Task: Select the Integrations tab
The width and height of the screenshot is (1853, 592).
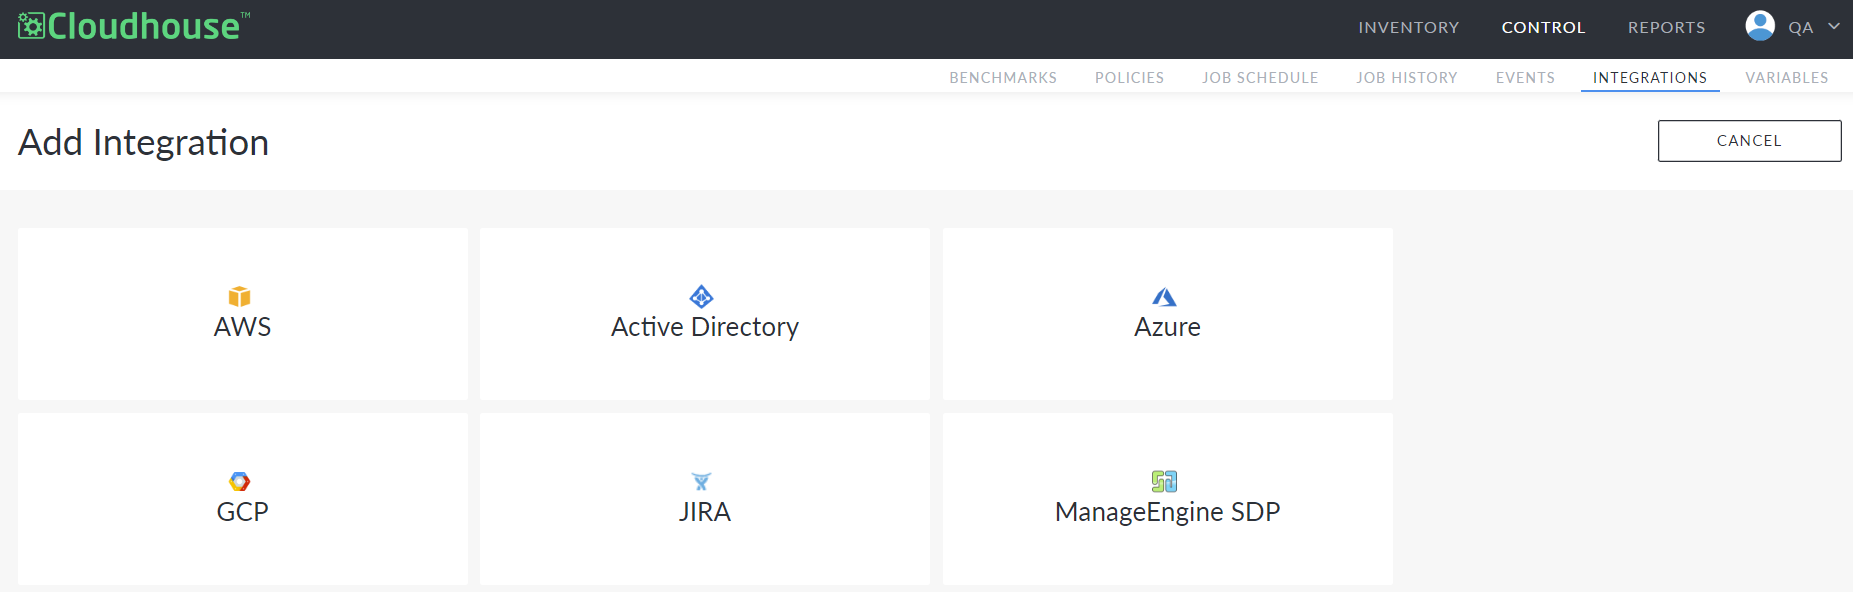Action: point(1649,78)
